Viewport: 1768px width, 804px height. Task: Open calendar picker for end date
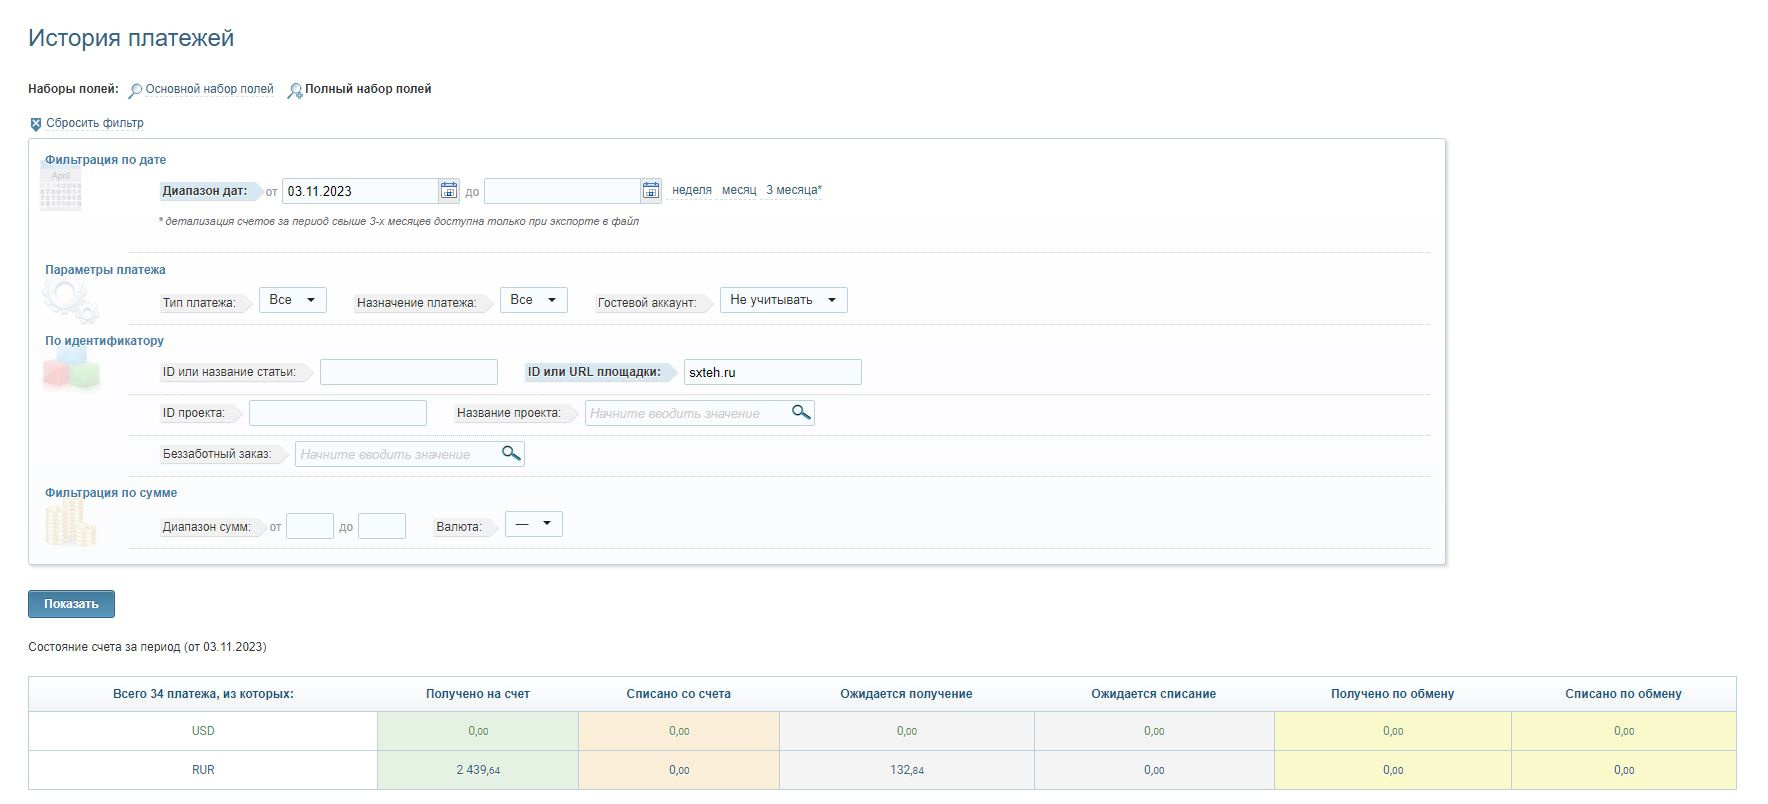point(651,190)
